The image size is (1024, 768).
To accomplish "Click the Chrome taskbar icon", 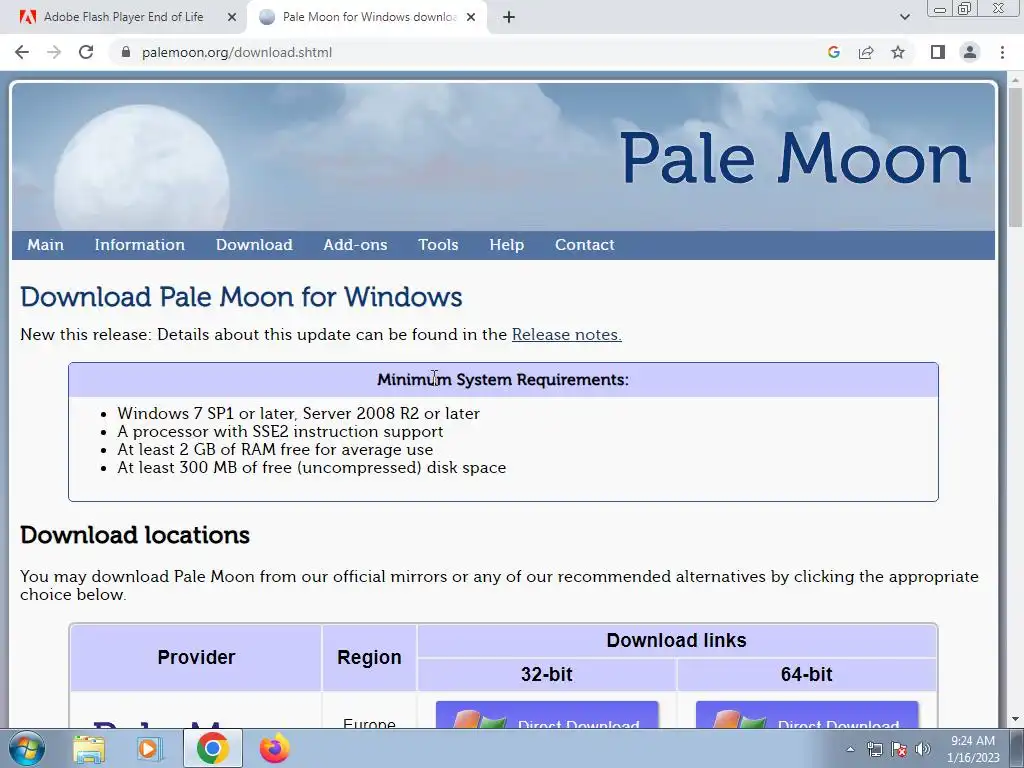I will 212,748.
